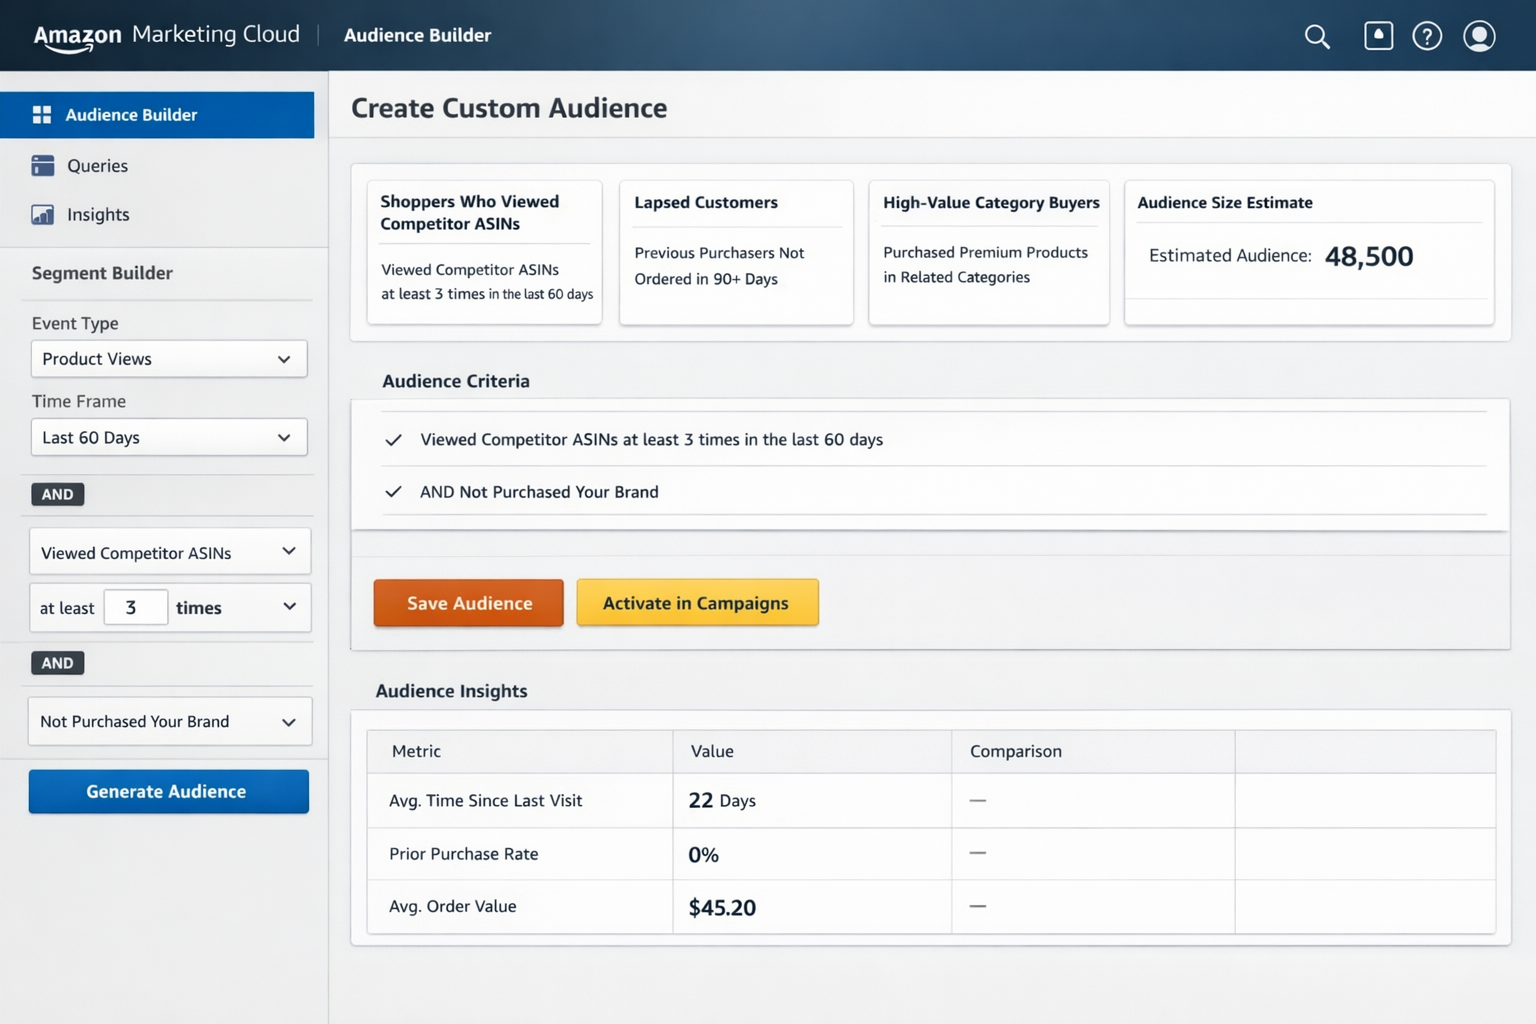Check the Not Purchased Your Brand criterion

393,492
